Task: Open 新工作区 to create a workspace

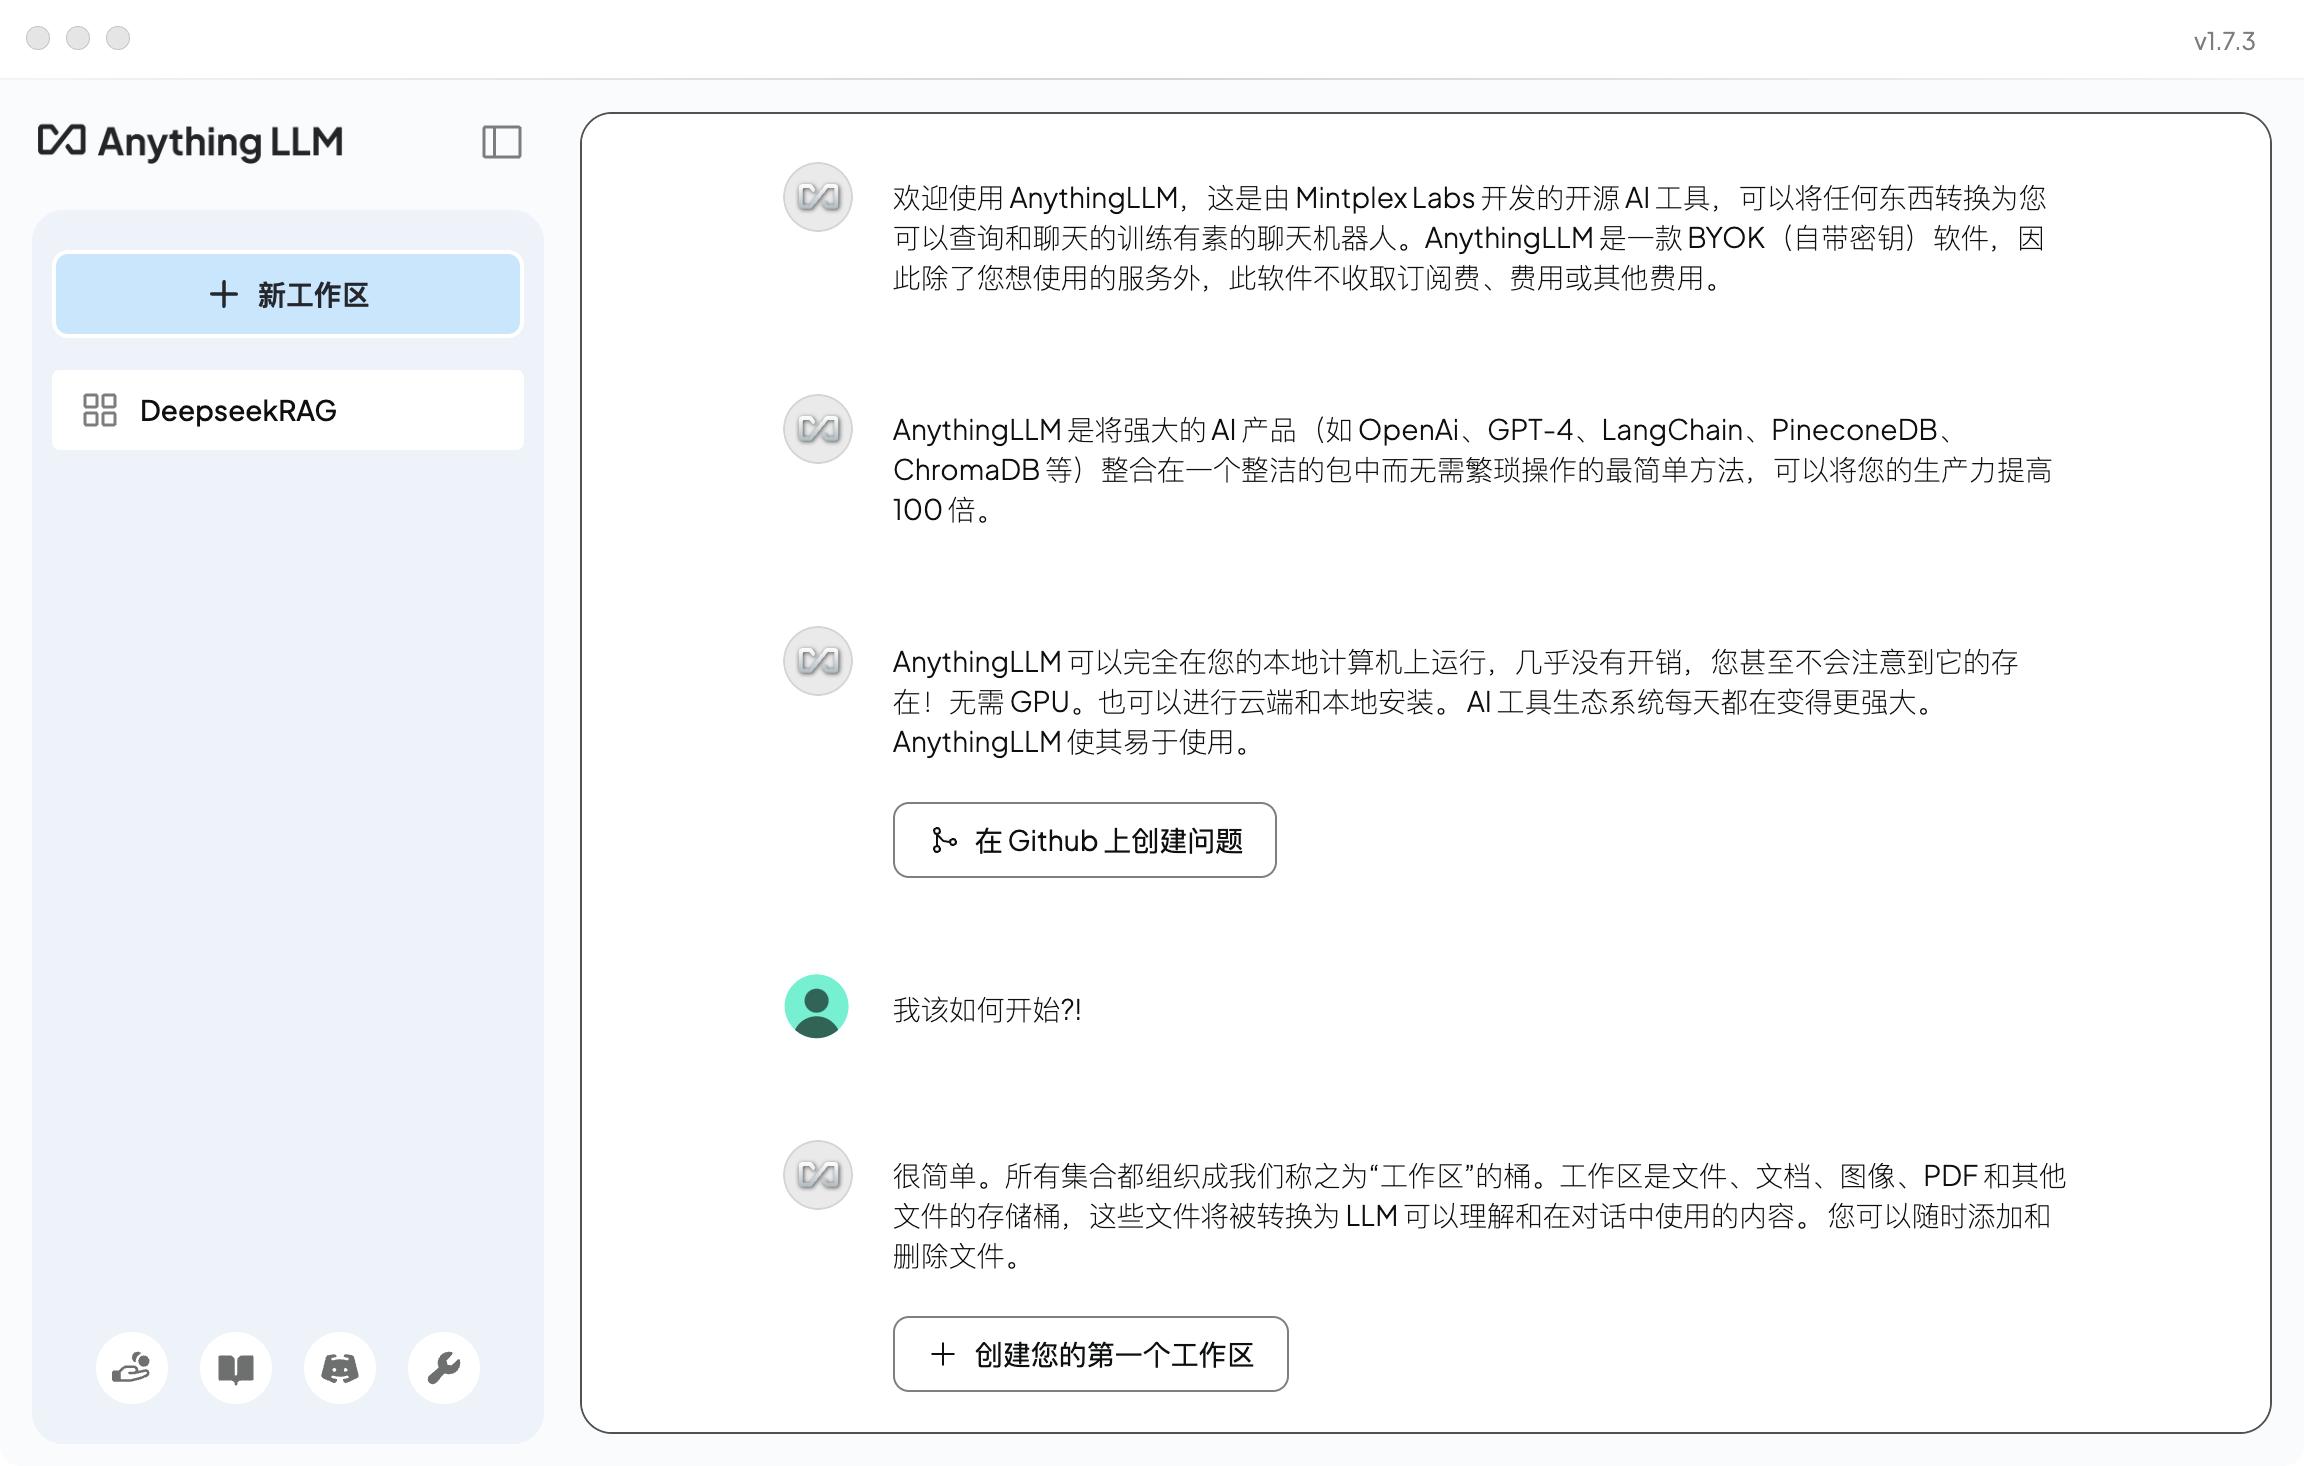Action: (288, 294)
